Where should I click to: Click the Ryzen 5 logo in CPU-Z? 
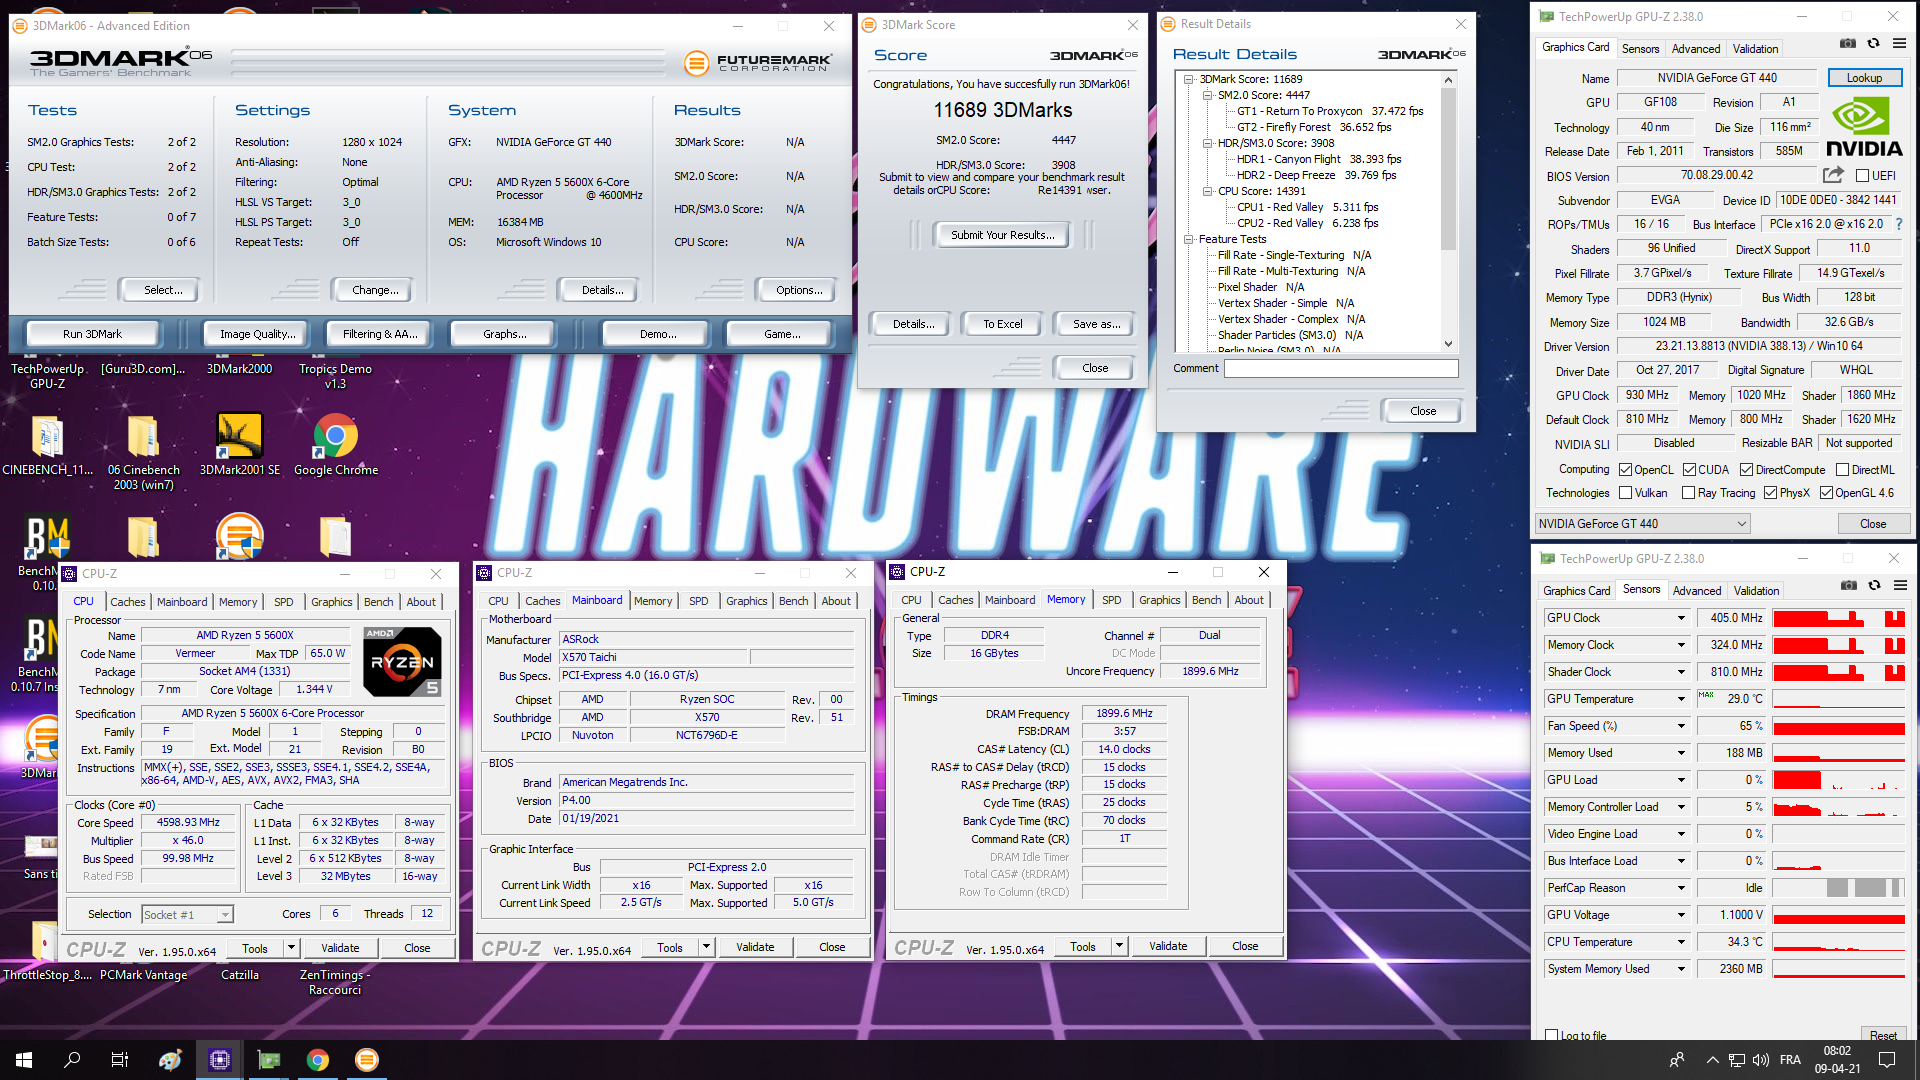[402, 662]
